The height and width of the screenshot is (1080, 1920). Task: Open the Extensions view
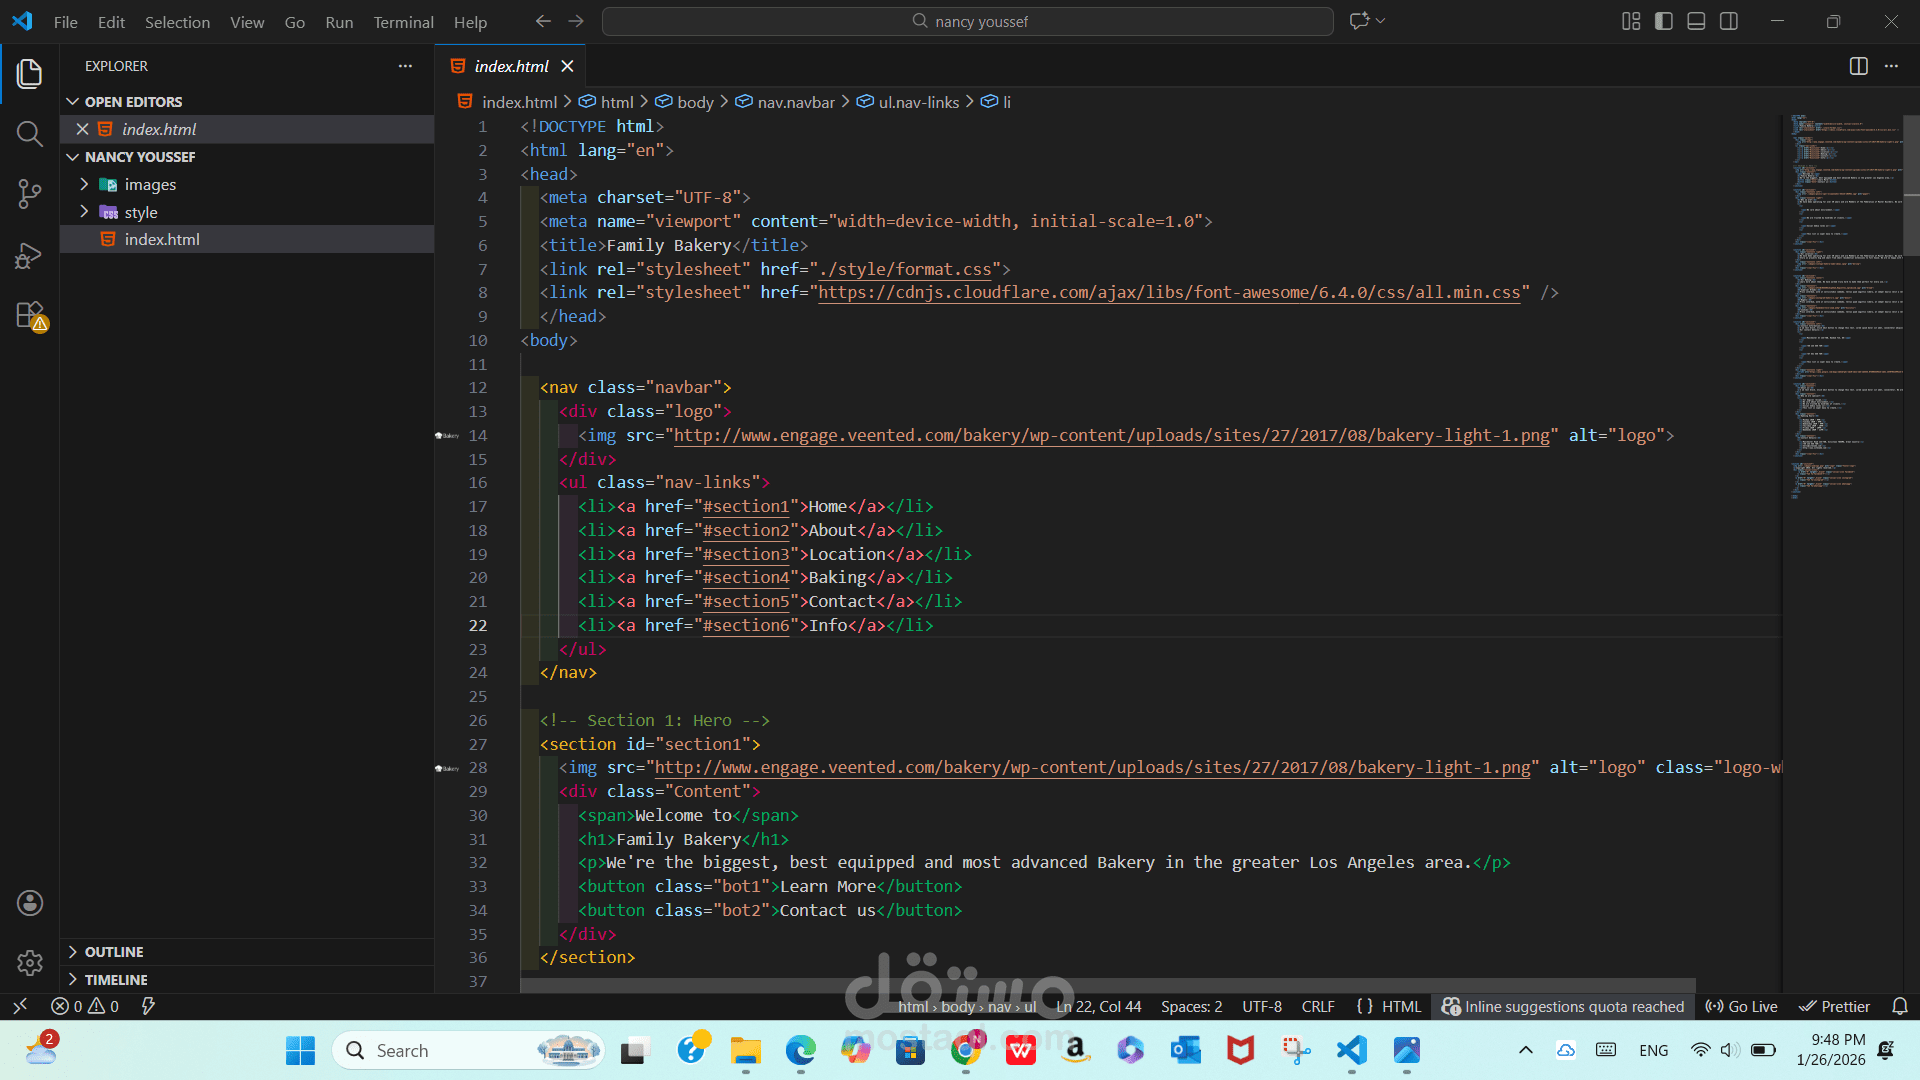pos(31,316)
